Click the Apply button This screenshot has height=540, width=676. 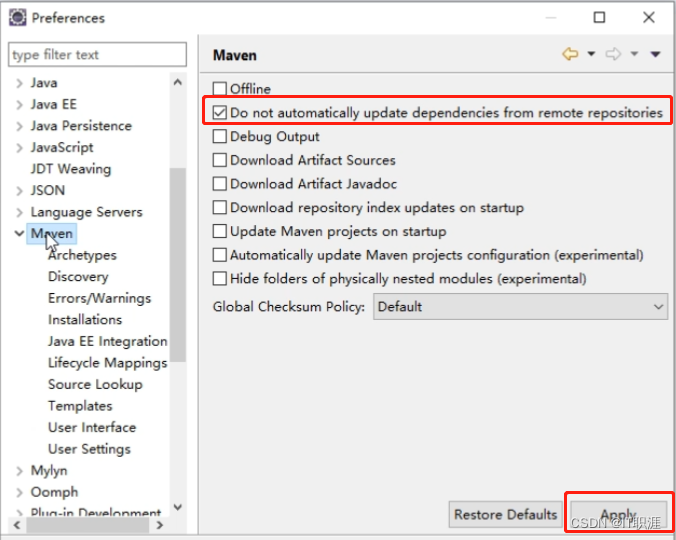(619, 514)
